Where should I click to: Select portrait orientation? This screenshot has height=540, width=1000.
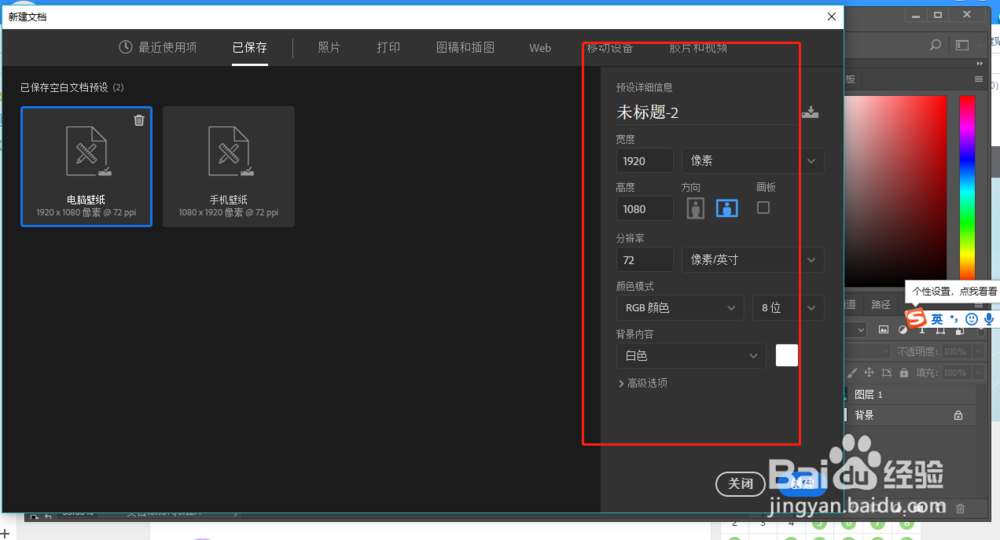click(x=695, y=208)
